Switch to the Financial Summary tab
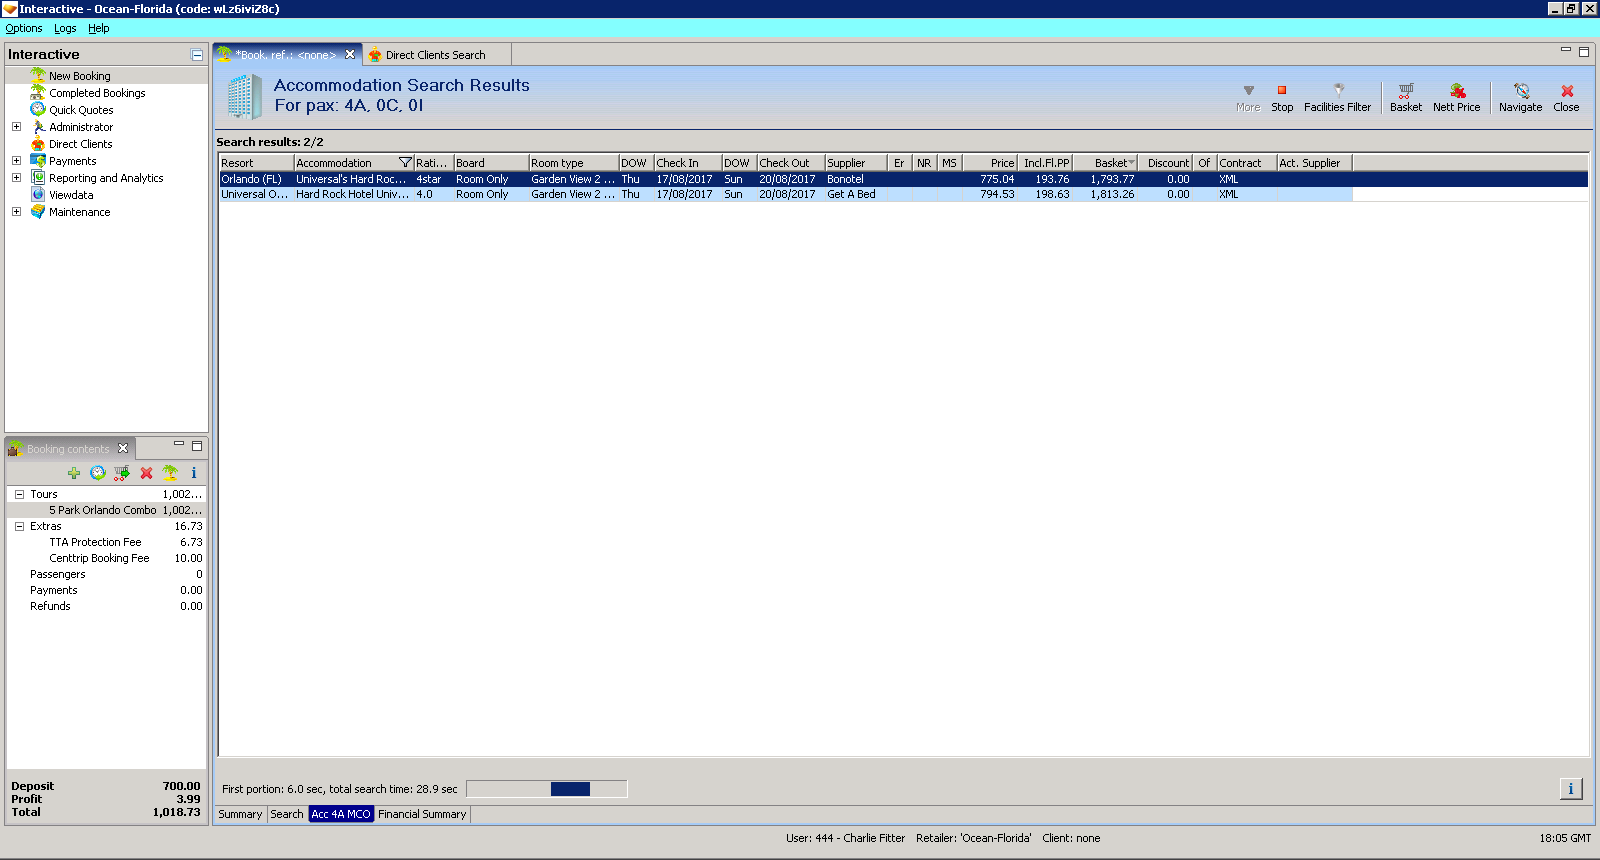The height and width of the screenshot is (860, 1600). (x=422, y=814)
